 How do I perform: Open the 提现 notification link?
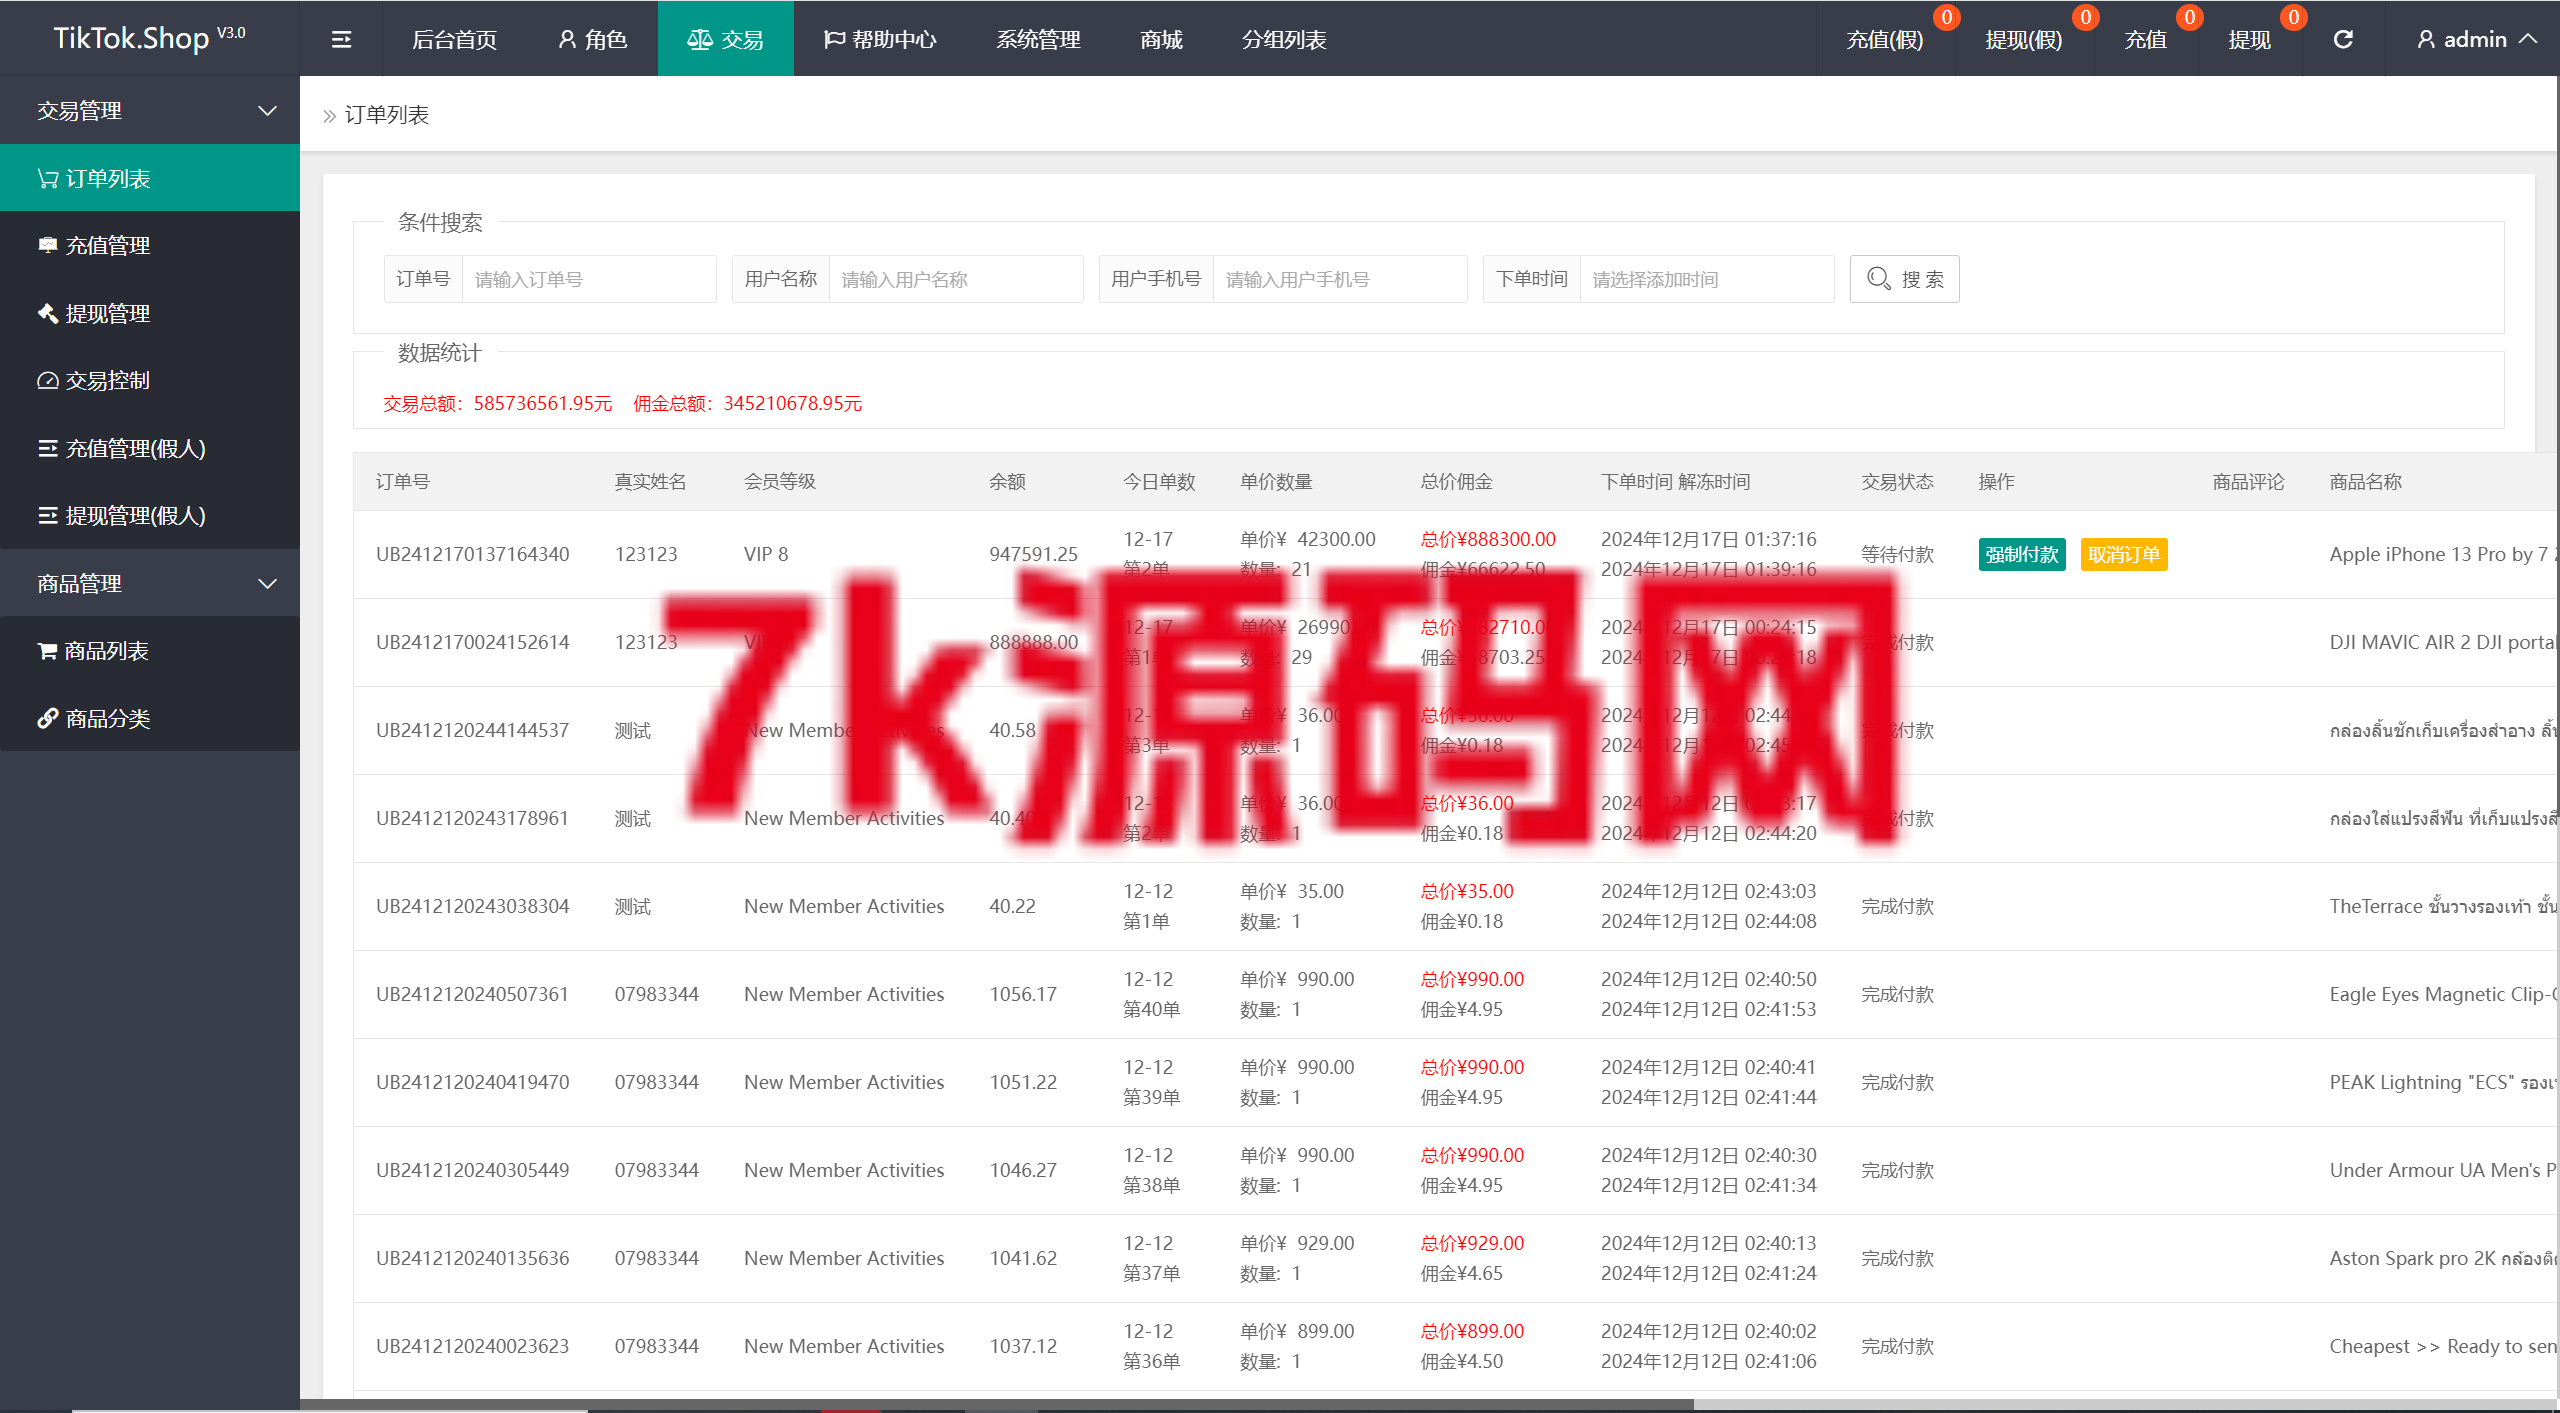[x=2250, y=39]
